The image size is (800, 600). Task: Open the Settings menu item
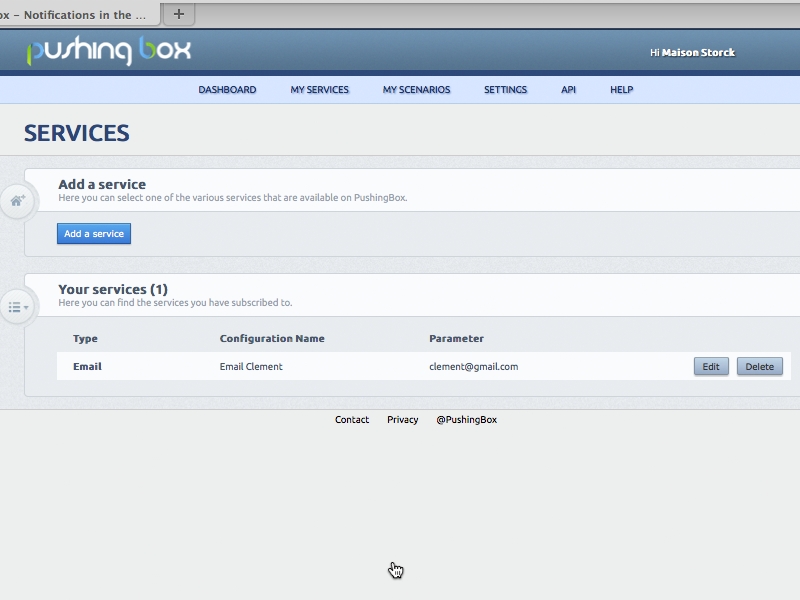(505, 90)
